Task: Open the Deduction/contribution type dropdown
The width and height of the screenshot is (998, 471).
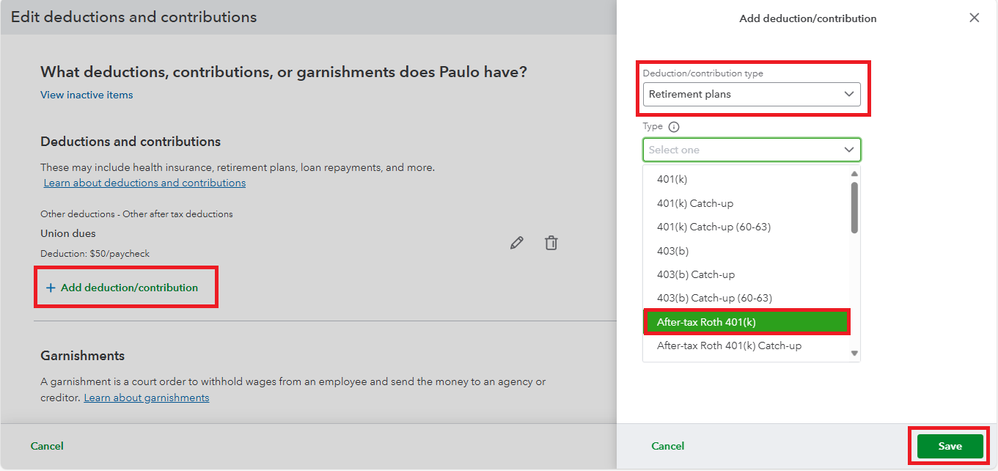Action: click(x=751, y=94)
